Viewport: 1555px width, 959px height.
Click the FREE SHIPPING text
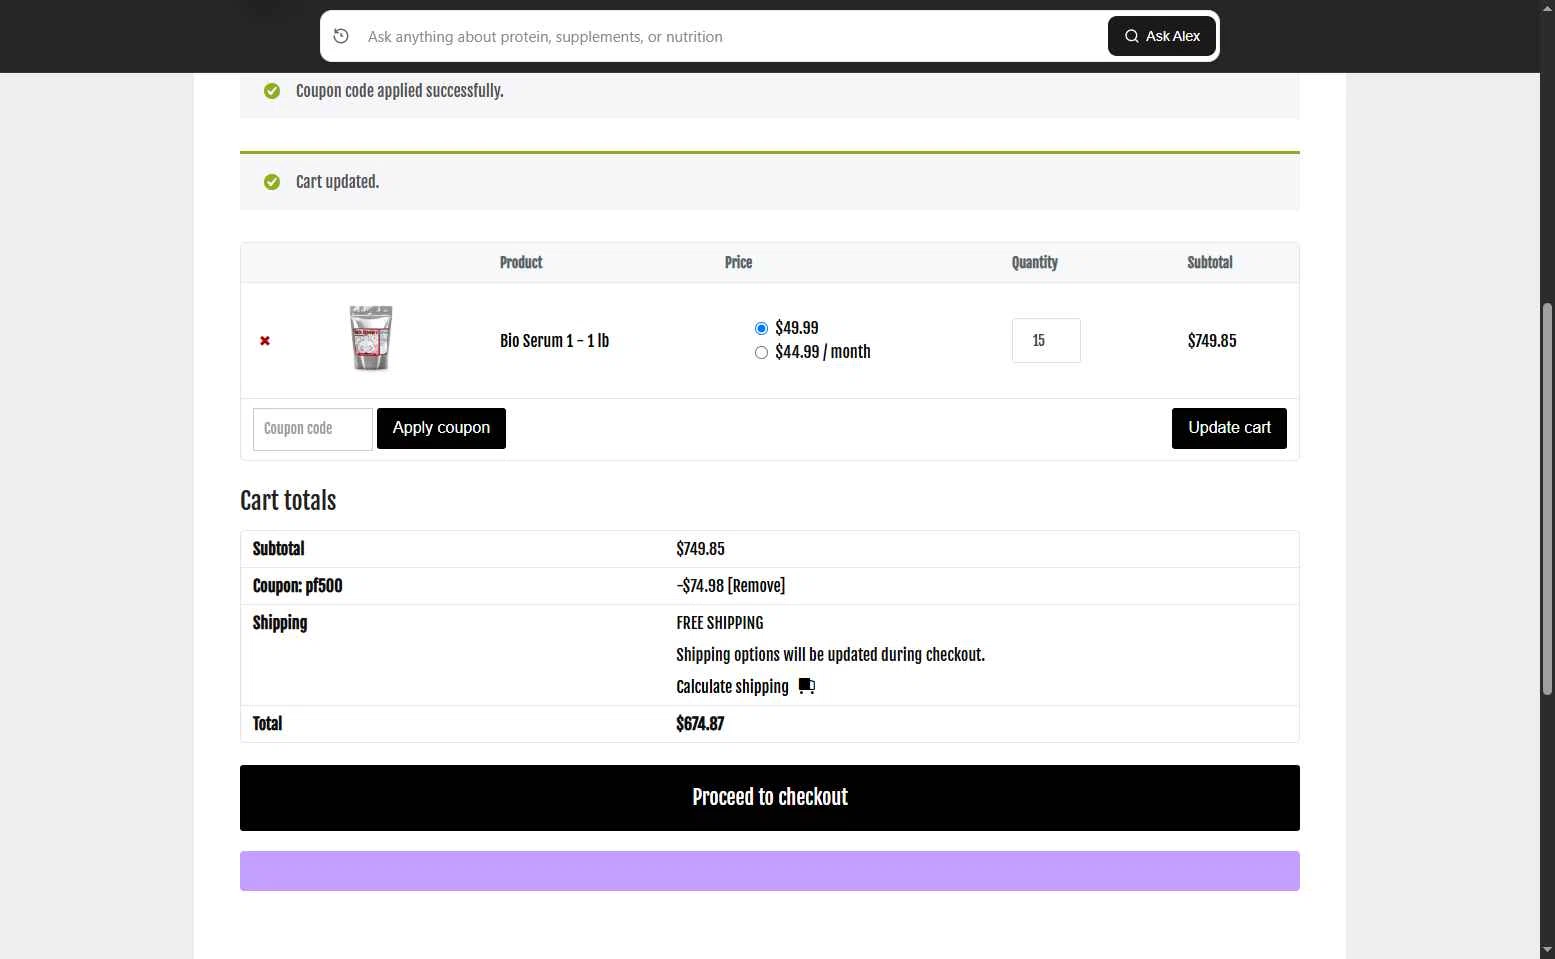[x=720, y=623]
